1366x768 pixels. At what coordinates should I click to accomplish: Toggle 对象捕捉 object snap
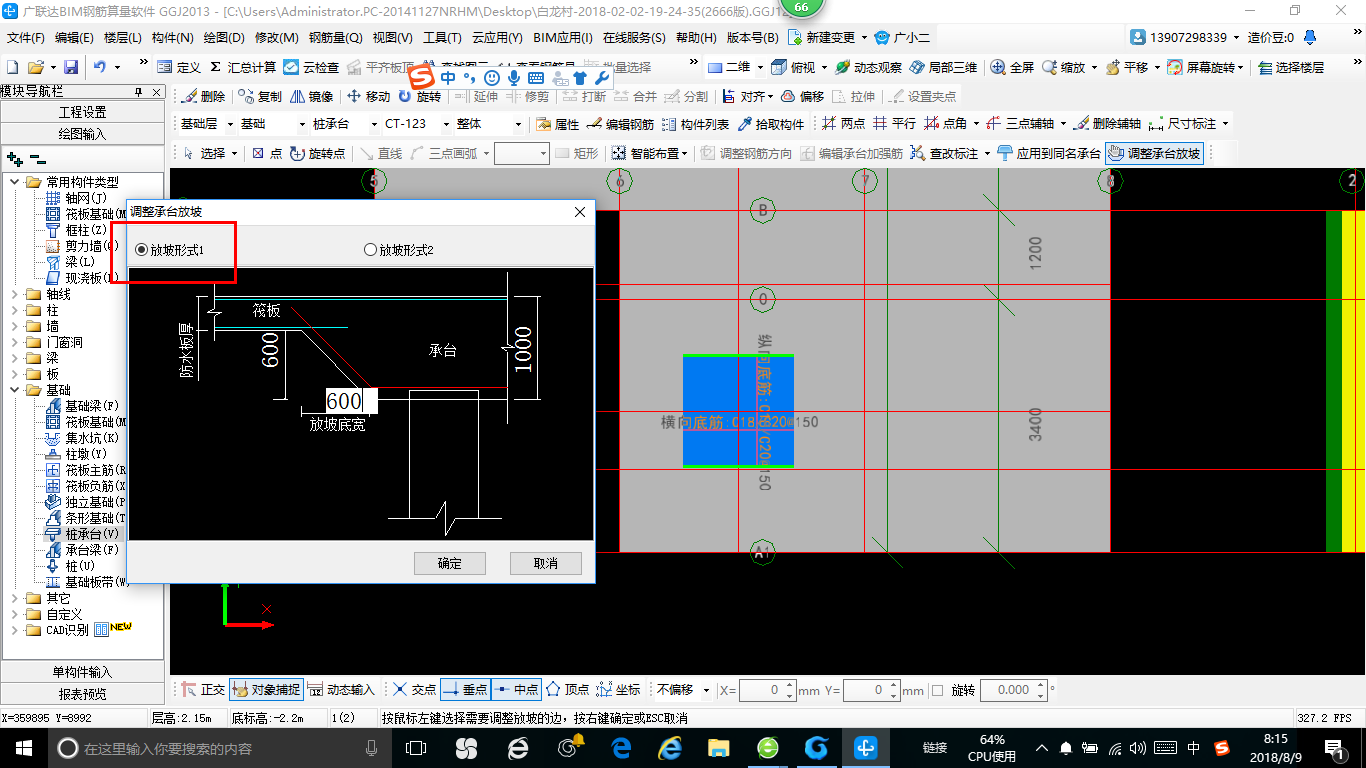click(266, 689)
